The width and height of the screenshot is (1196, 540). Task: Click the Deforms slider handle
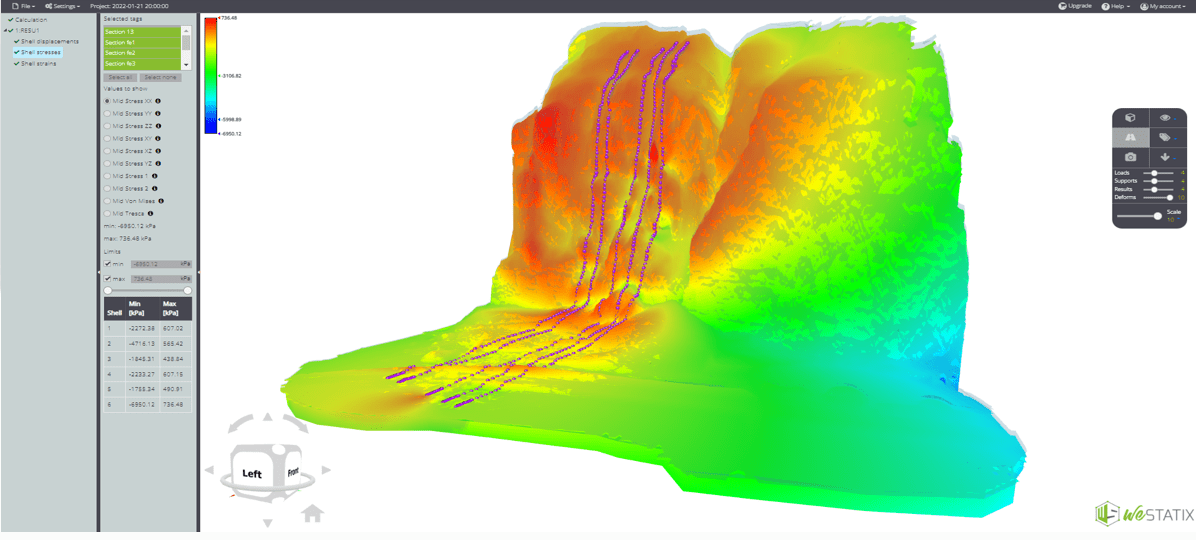[1169, 197]
